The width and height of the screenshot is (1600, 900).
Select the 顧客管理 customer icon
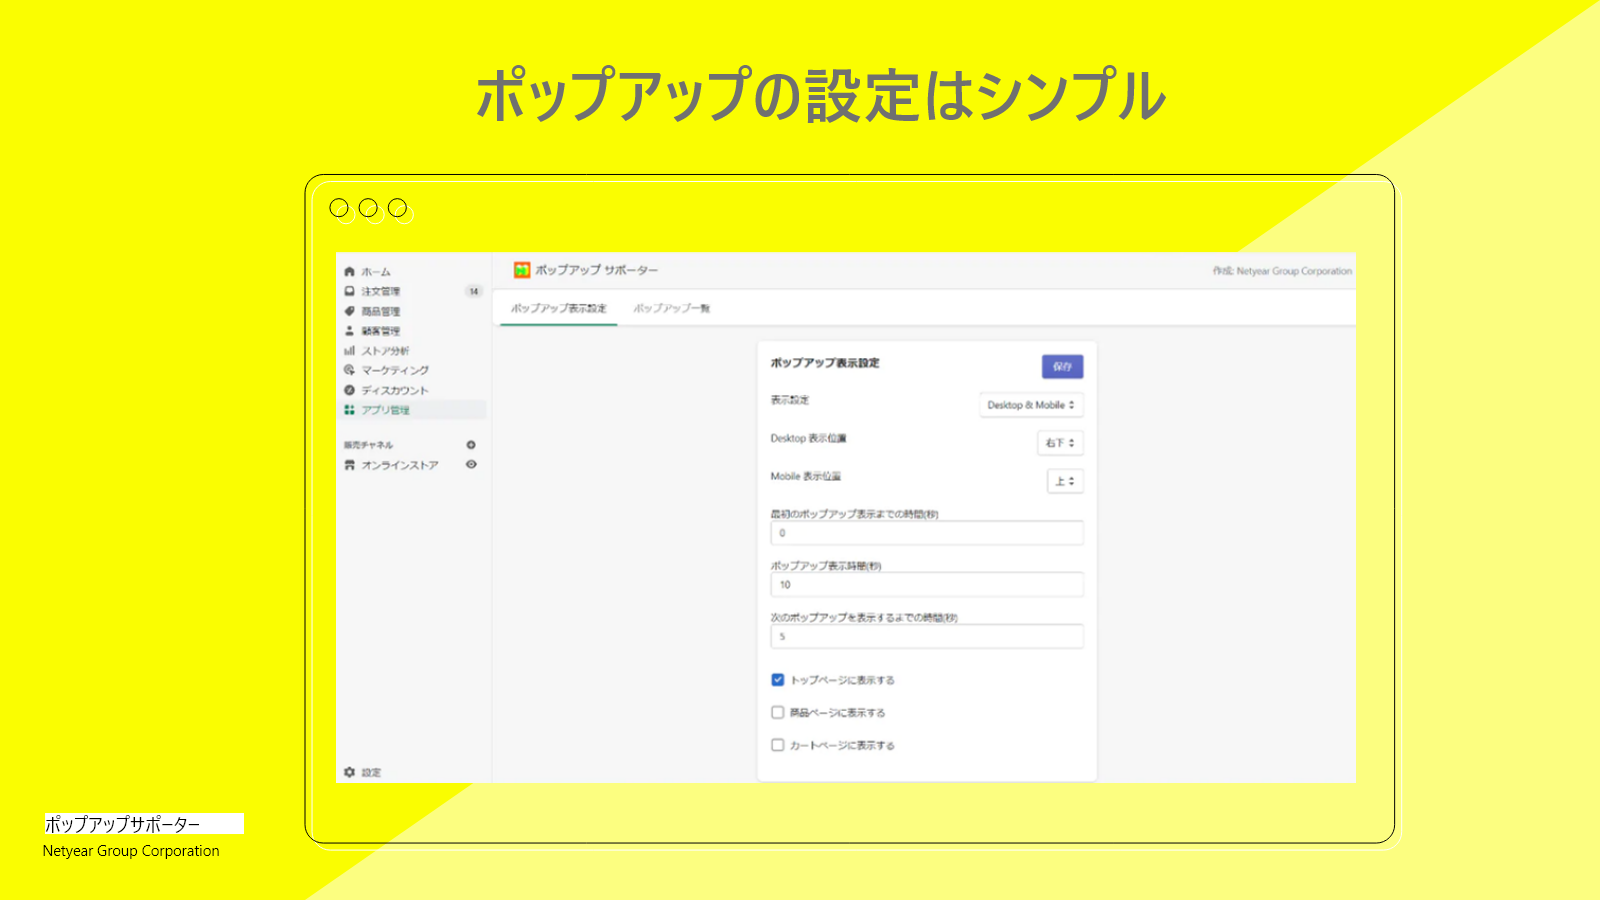tap(348, 331)
